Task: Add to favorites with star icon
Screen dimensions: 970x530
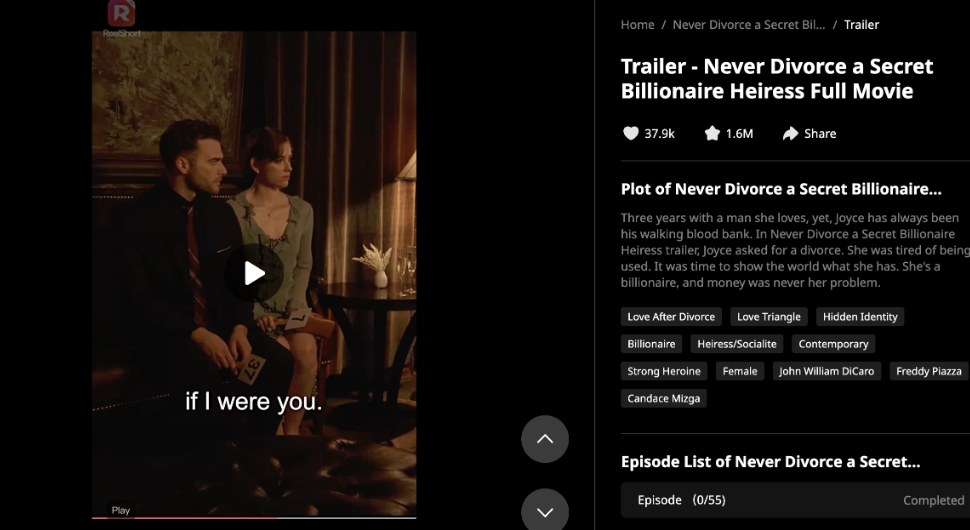Action: click(712, 134)
